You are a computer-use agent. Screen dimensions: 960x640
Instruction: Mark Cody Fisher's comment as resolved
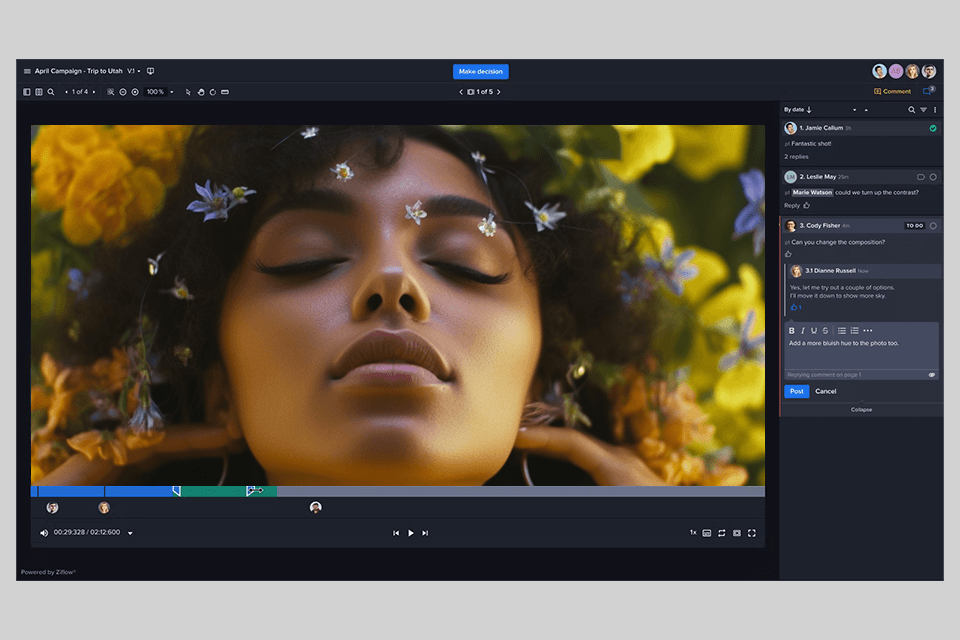[933, 226]
